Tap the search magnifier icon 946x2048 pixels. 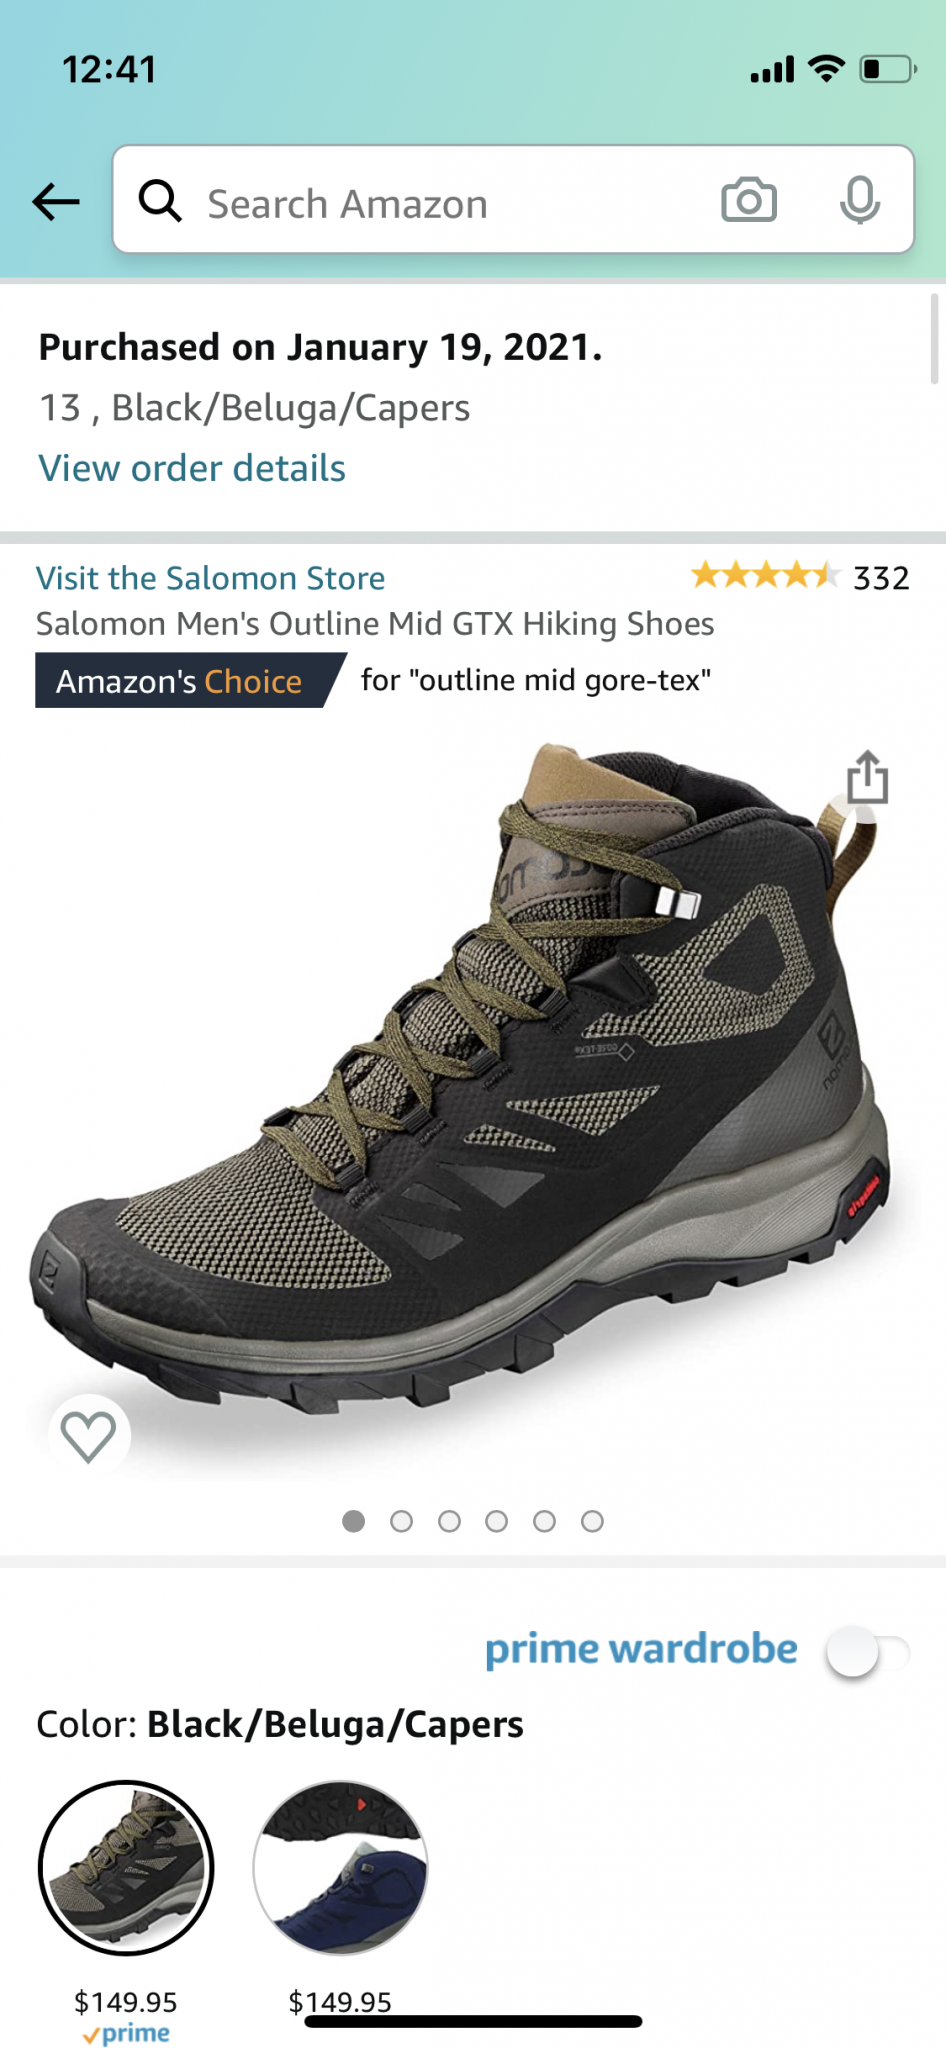tap(160, 201)
